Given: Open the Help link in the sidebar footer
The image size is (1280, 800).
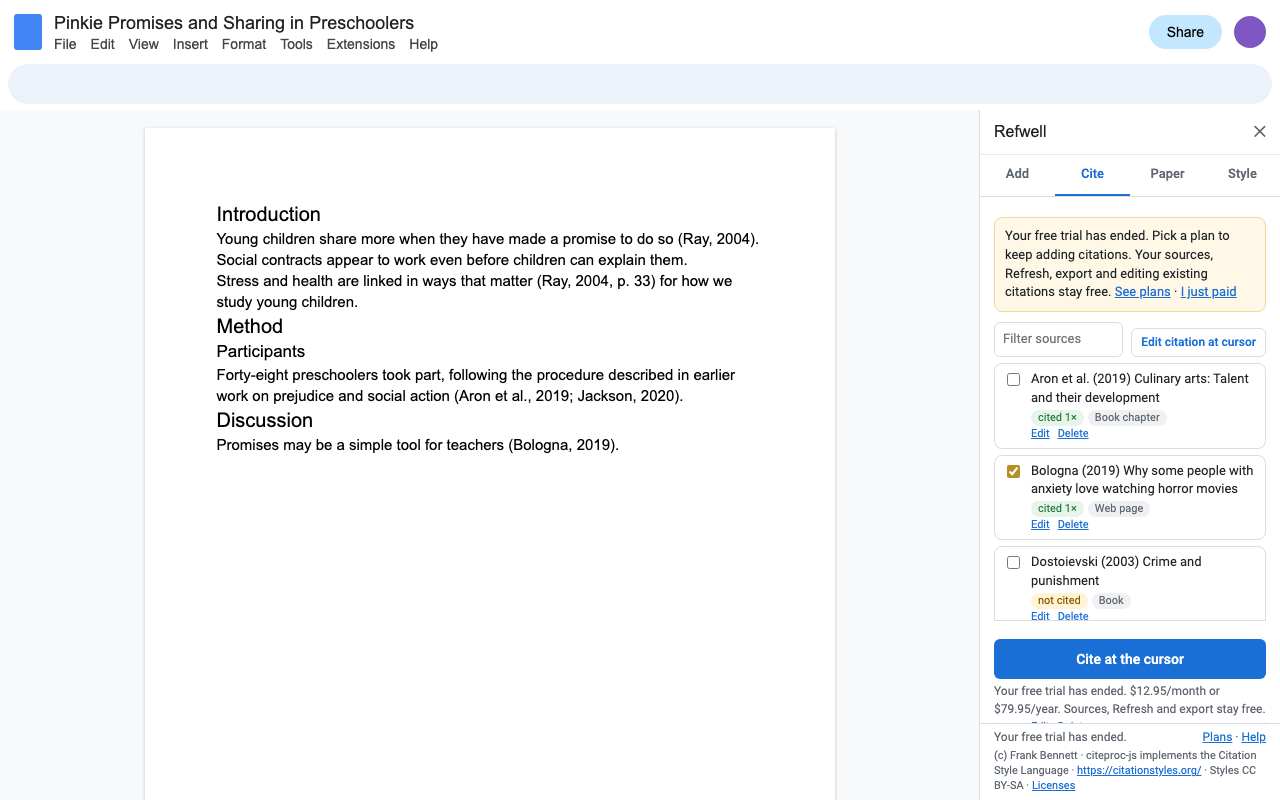Looking at the screenshot, I should point(1253,737).
